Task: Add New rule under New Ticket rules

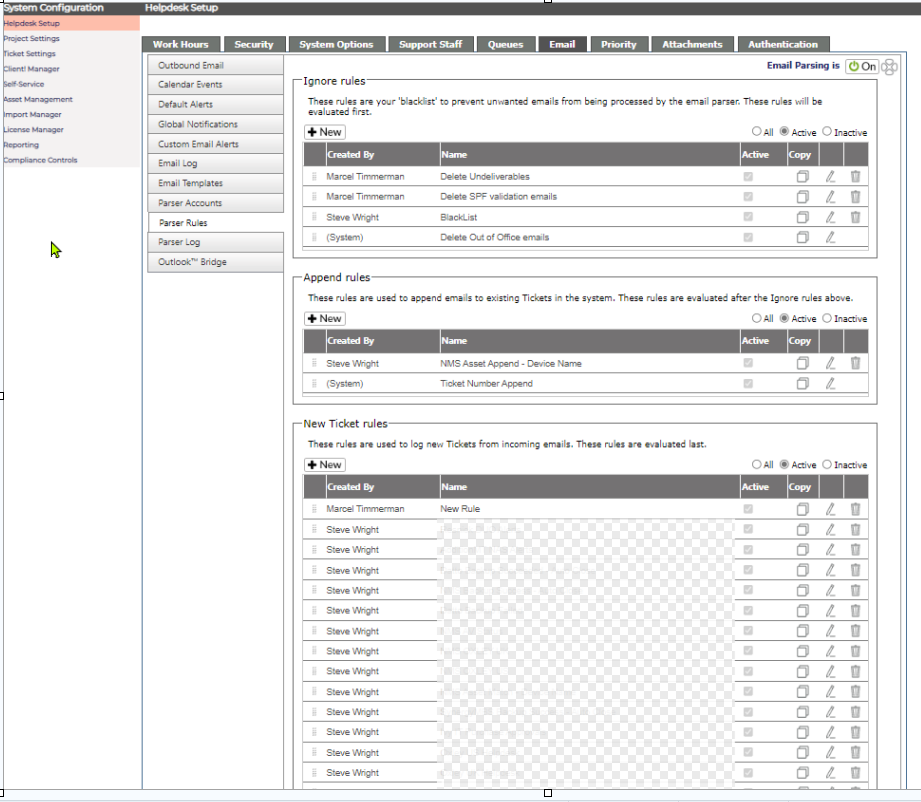Action: (325, 465)
